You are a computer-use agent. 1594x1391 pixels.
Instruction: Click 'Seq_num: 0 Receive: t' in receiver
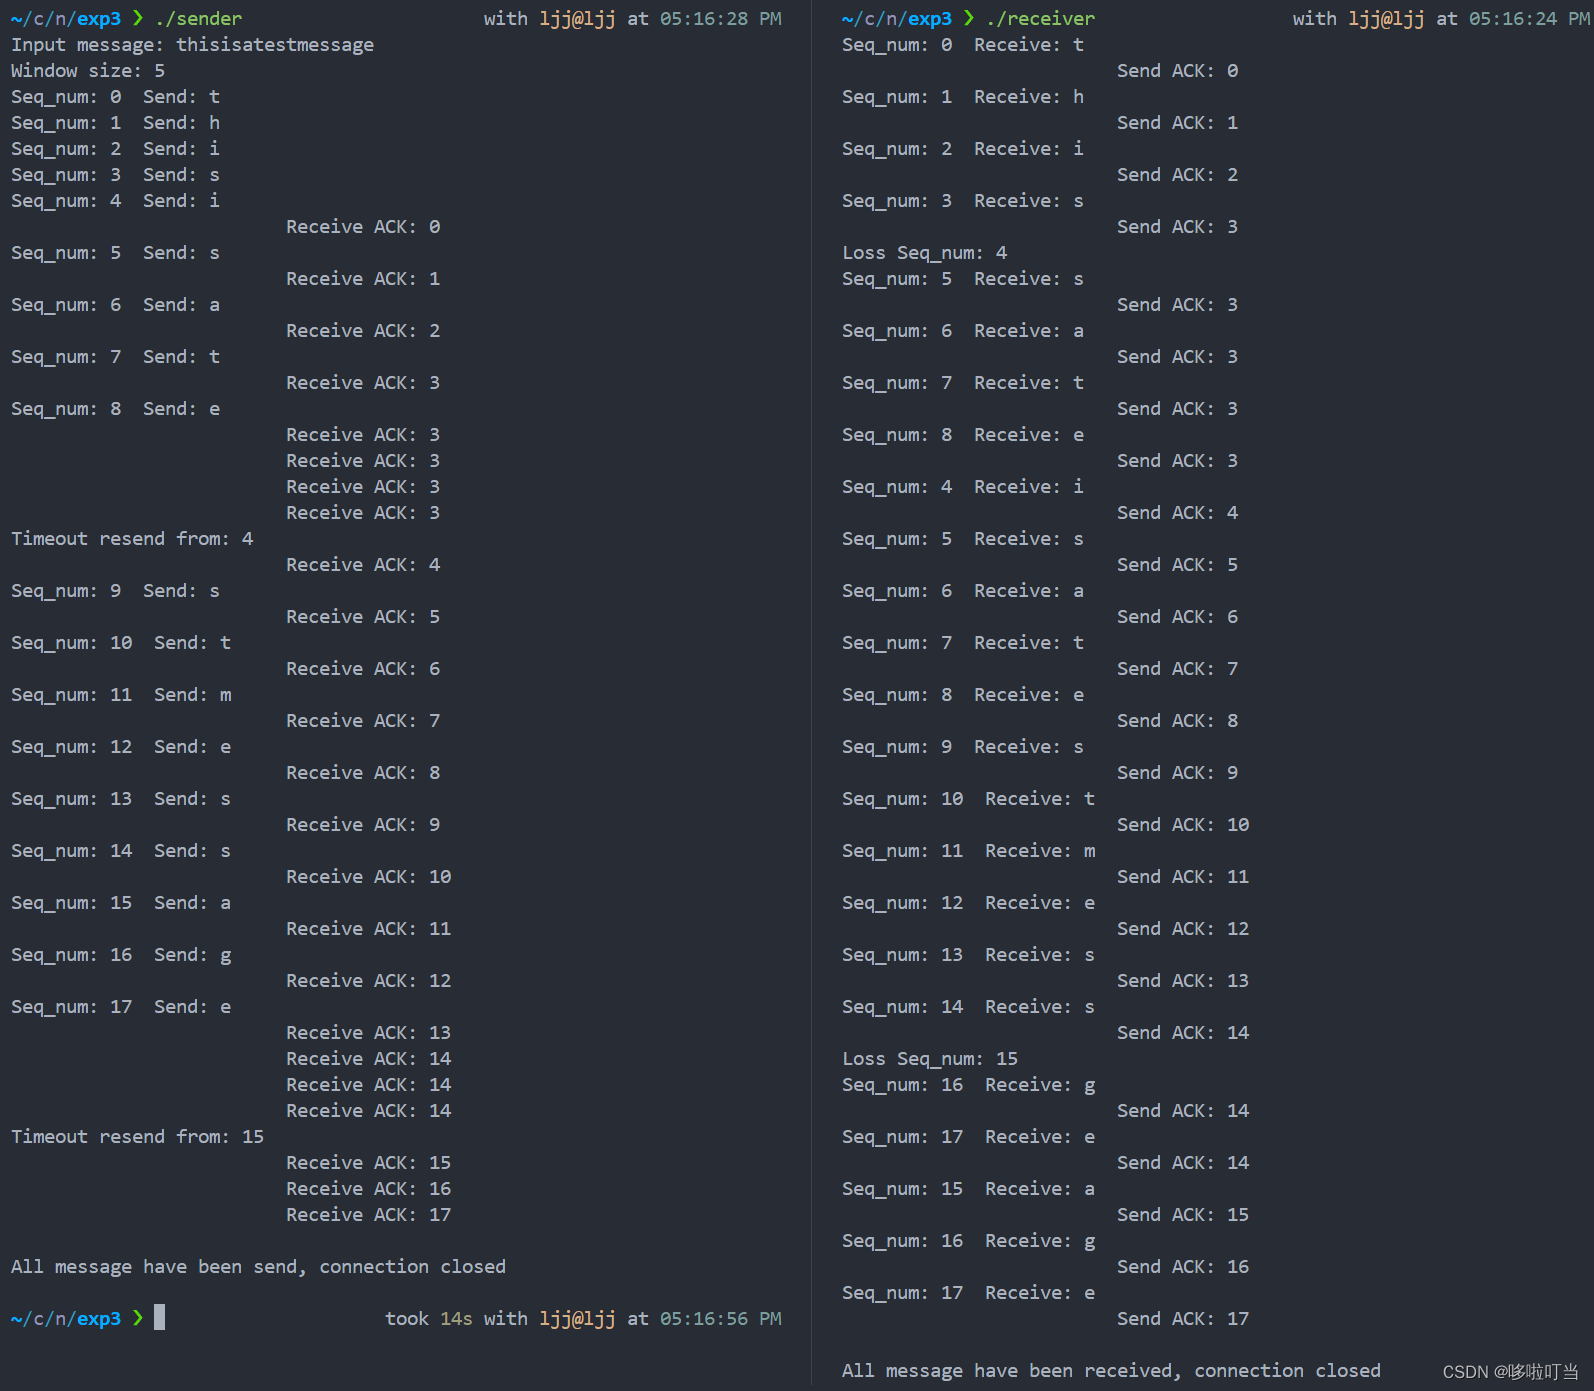963,45
